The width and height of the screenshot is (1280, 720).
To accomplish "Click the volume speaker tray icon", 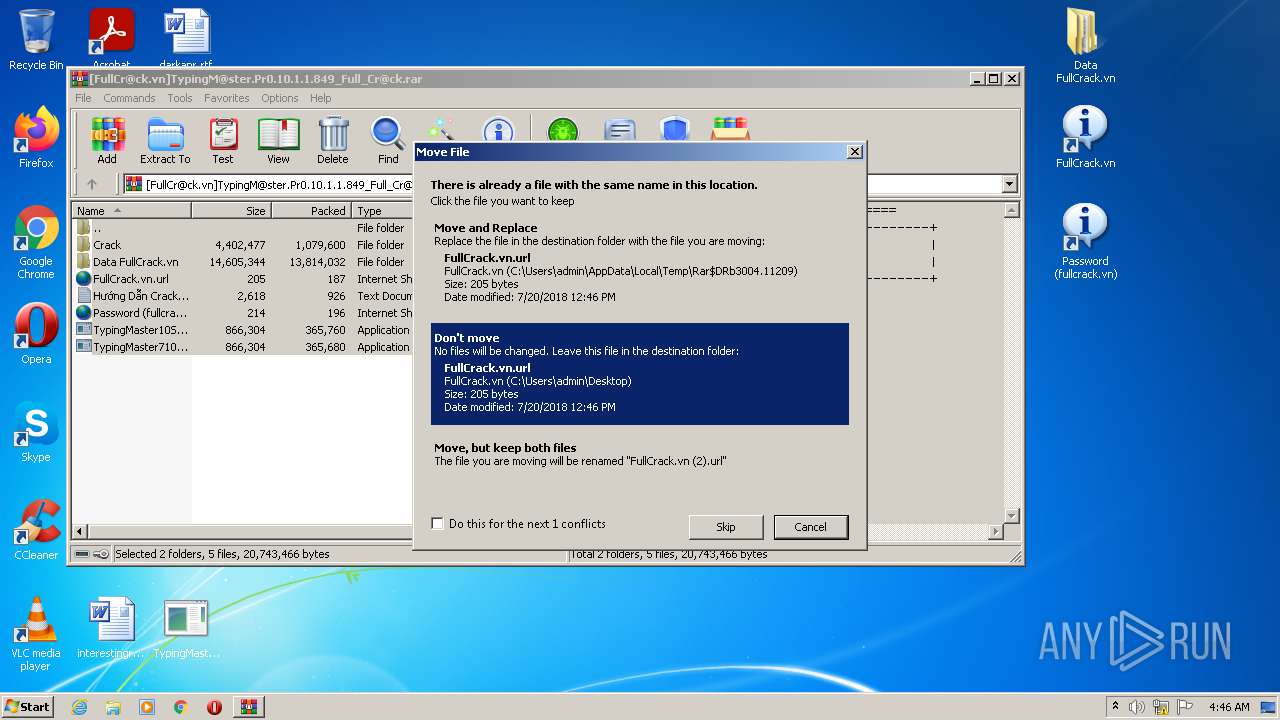I will (x=1137, y=707).
